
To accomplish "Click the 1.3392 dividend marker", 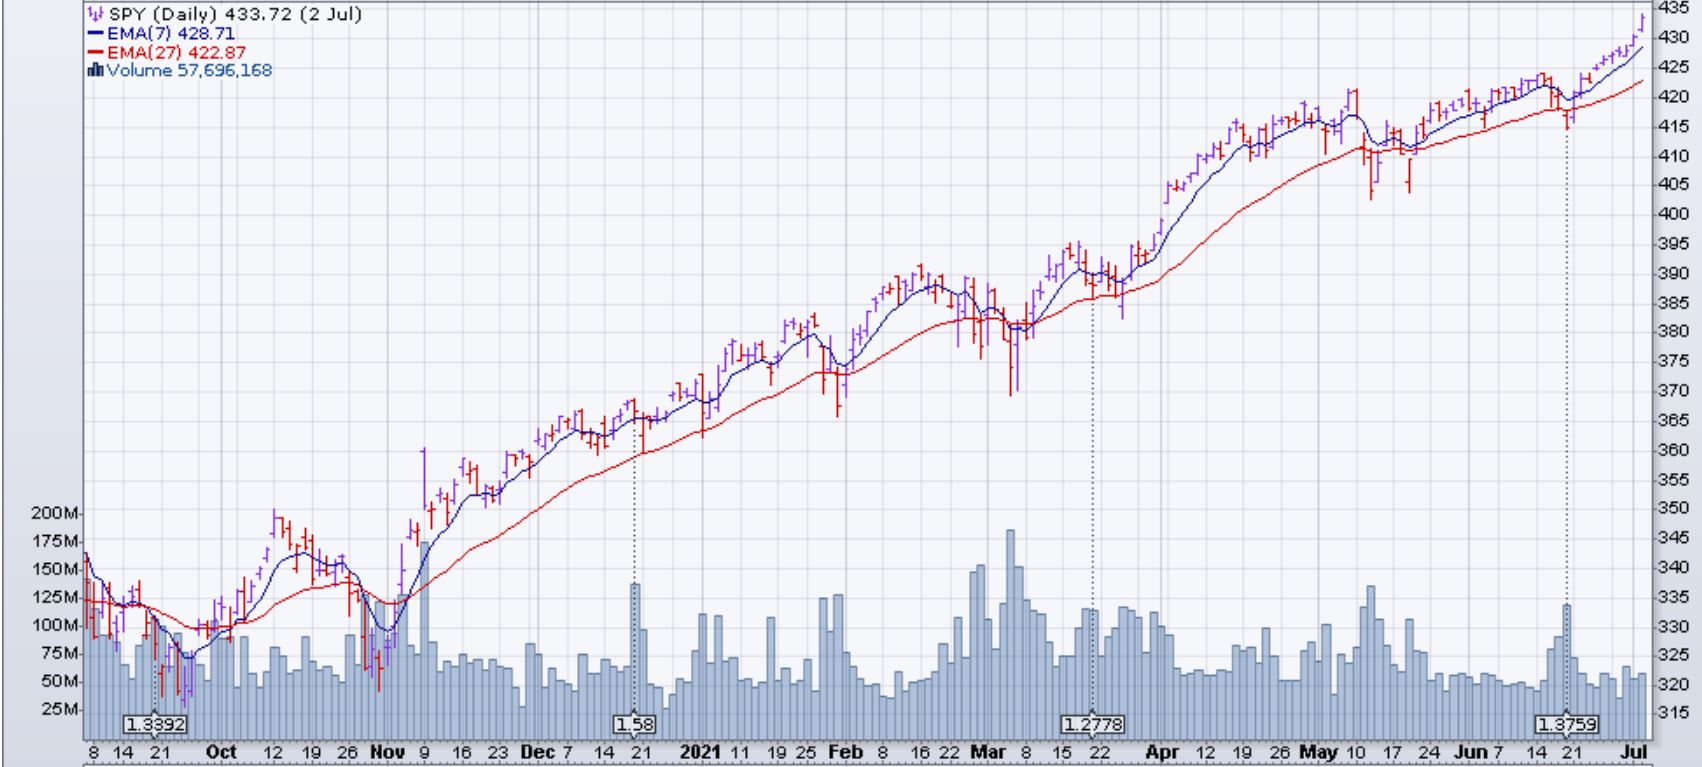I will [154, 723].
